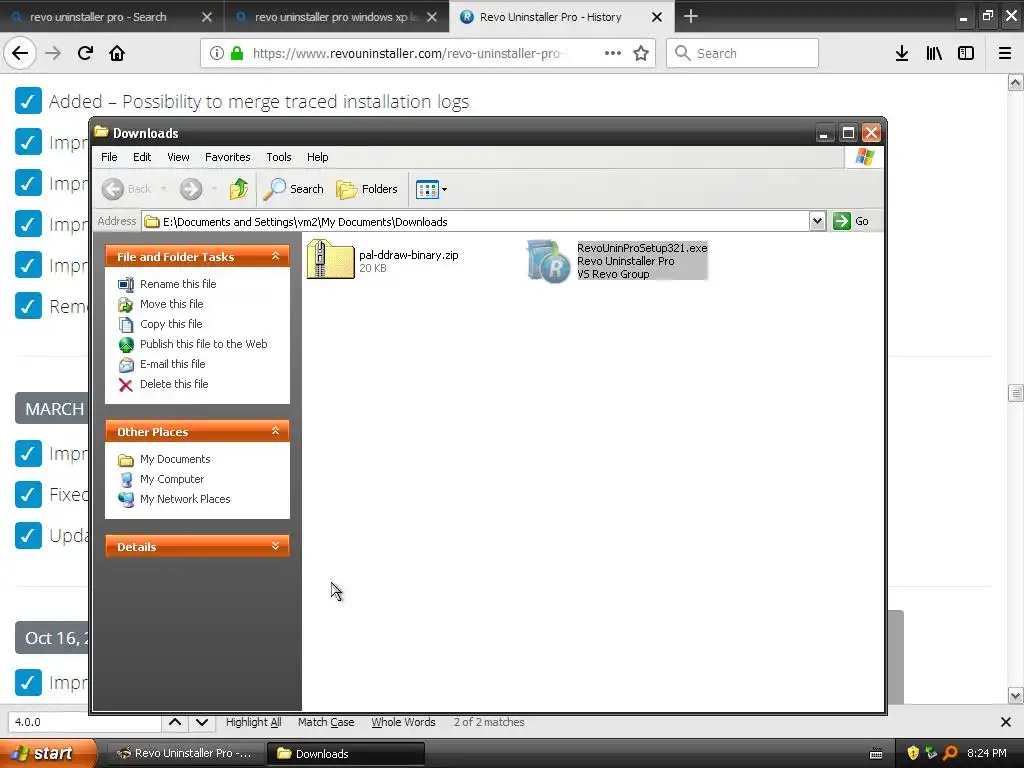Show site information icon in address bar

tap(217, 53)
